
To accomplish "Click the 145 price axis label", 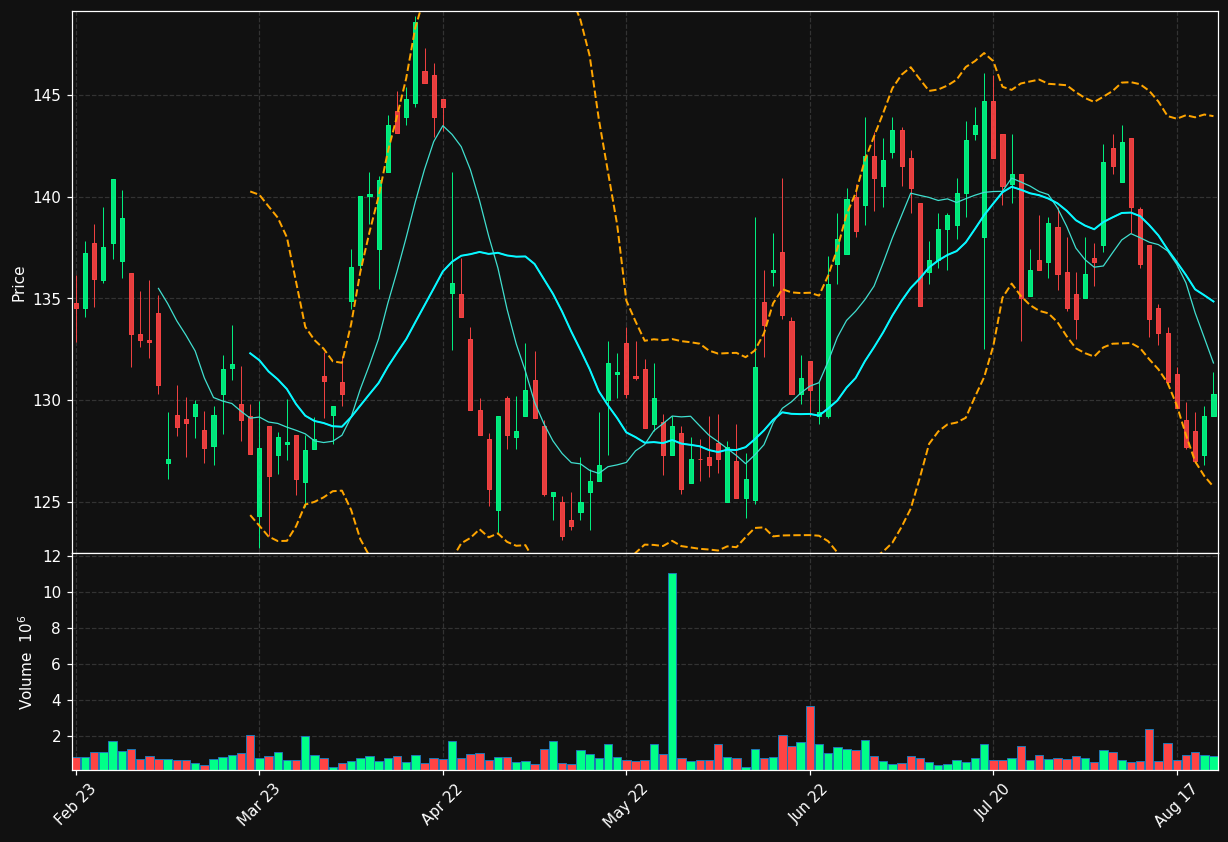I will click(49, 96).
